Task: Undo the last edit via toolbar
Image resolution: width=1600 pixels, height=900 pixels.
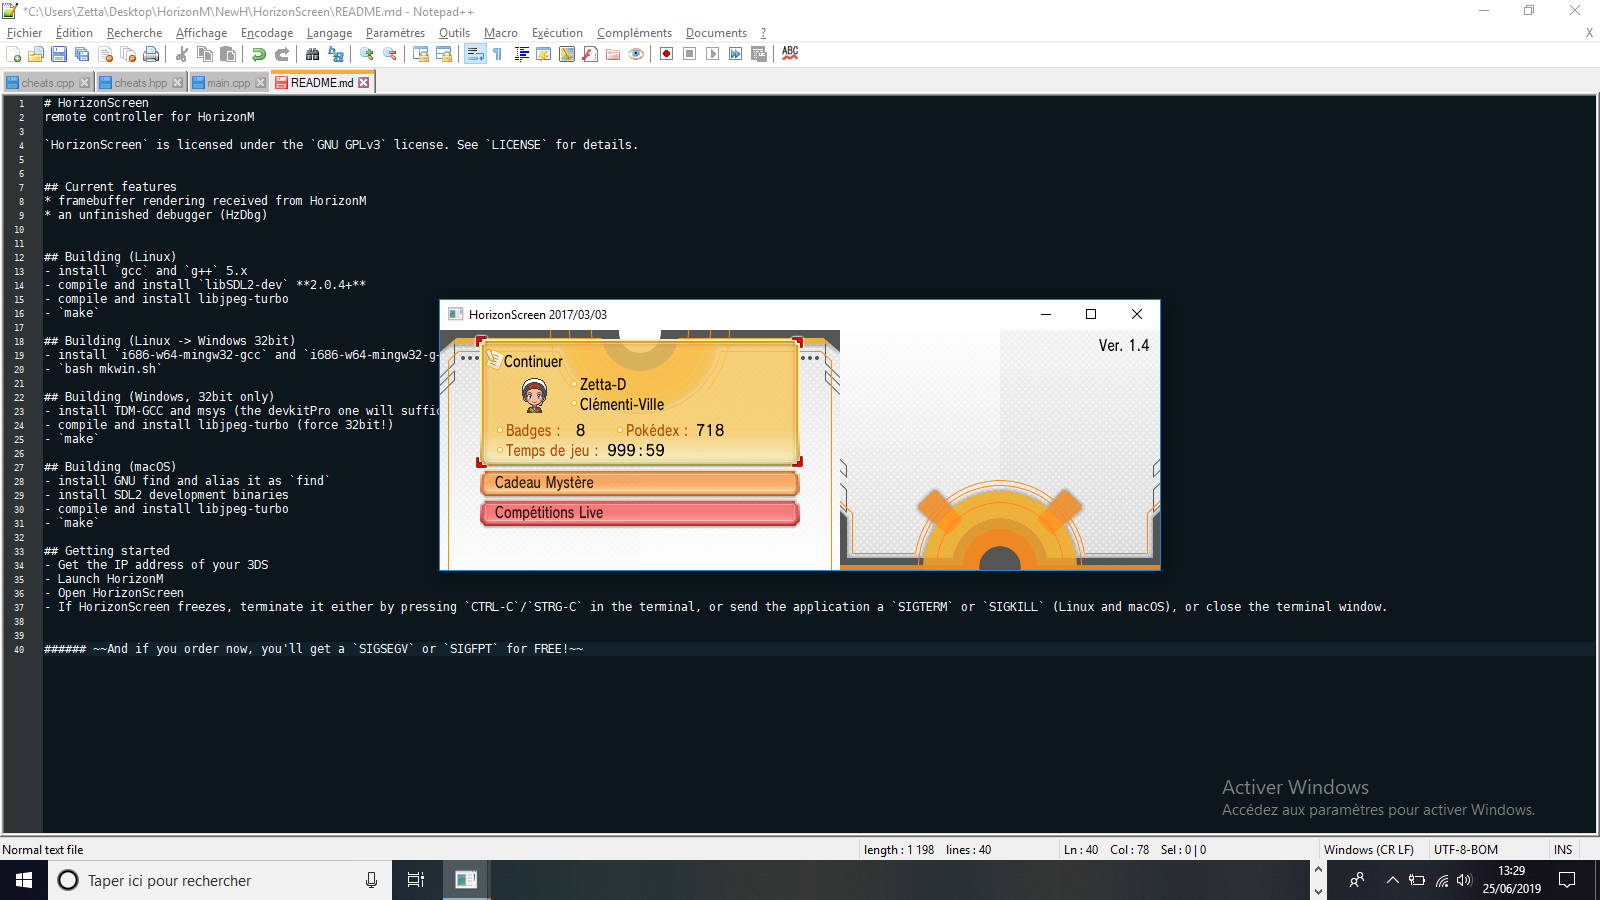Action: pyautogui.click(x=259, y=54)
